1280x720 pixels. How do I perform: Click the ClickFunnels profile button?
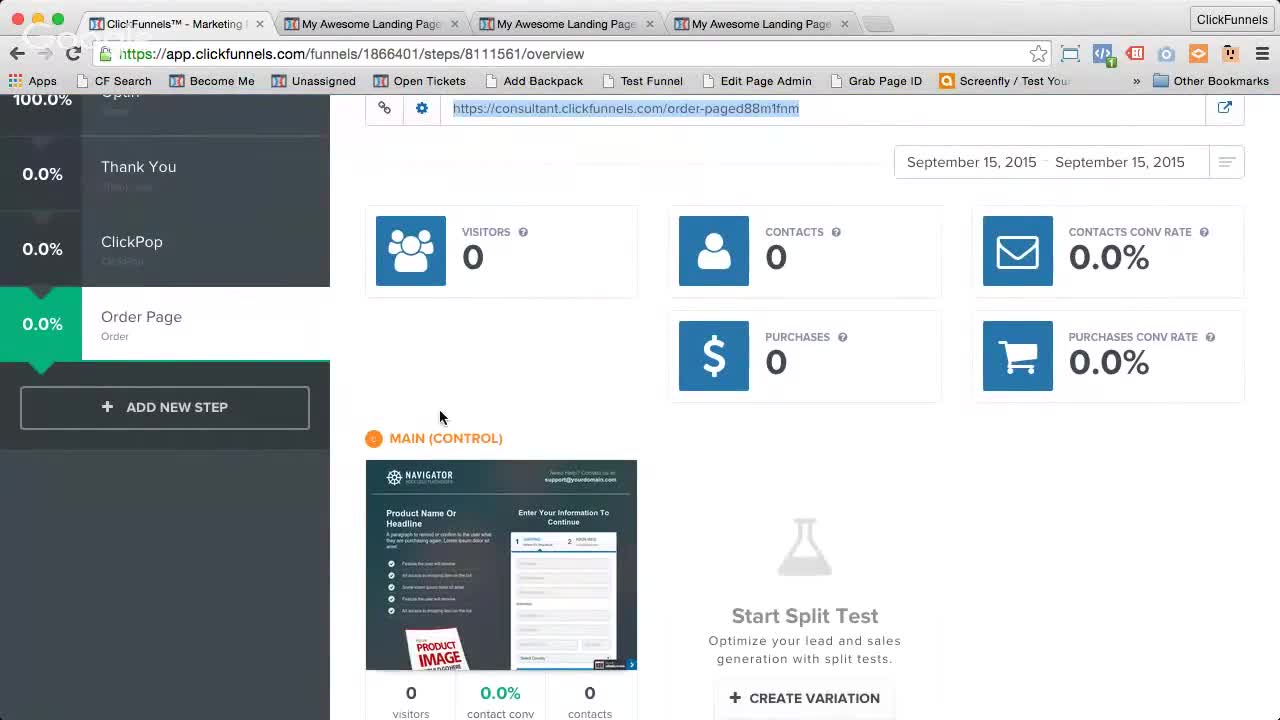click(x=1232, y=19)
